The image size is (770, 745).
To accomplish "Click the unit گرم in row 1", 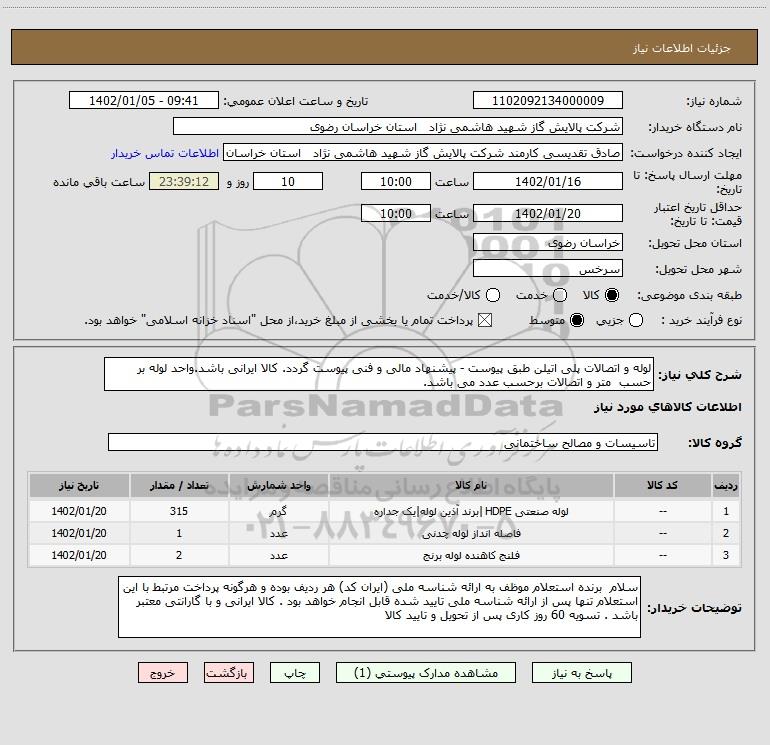I will [278, 511].
